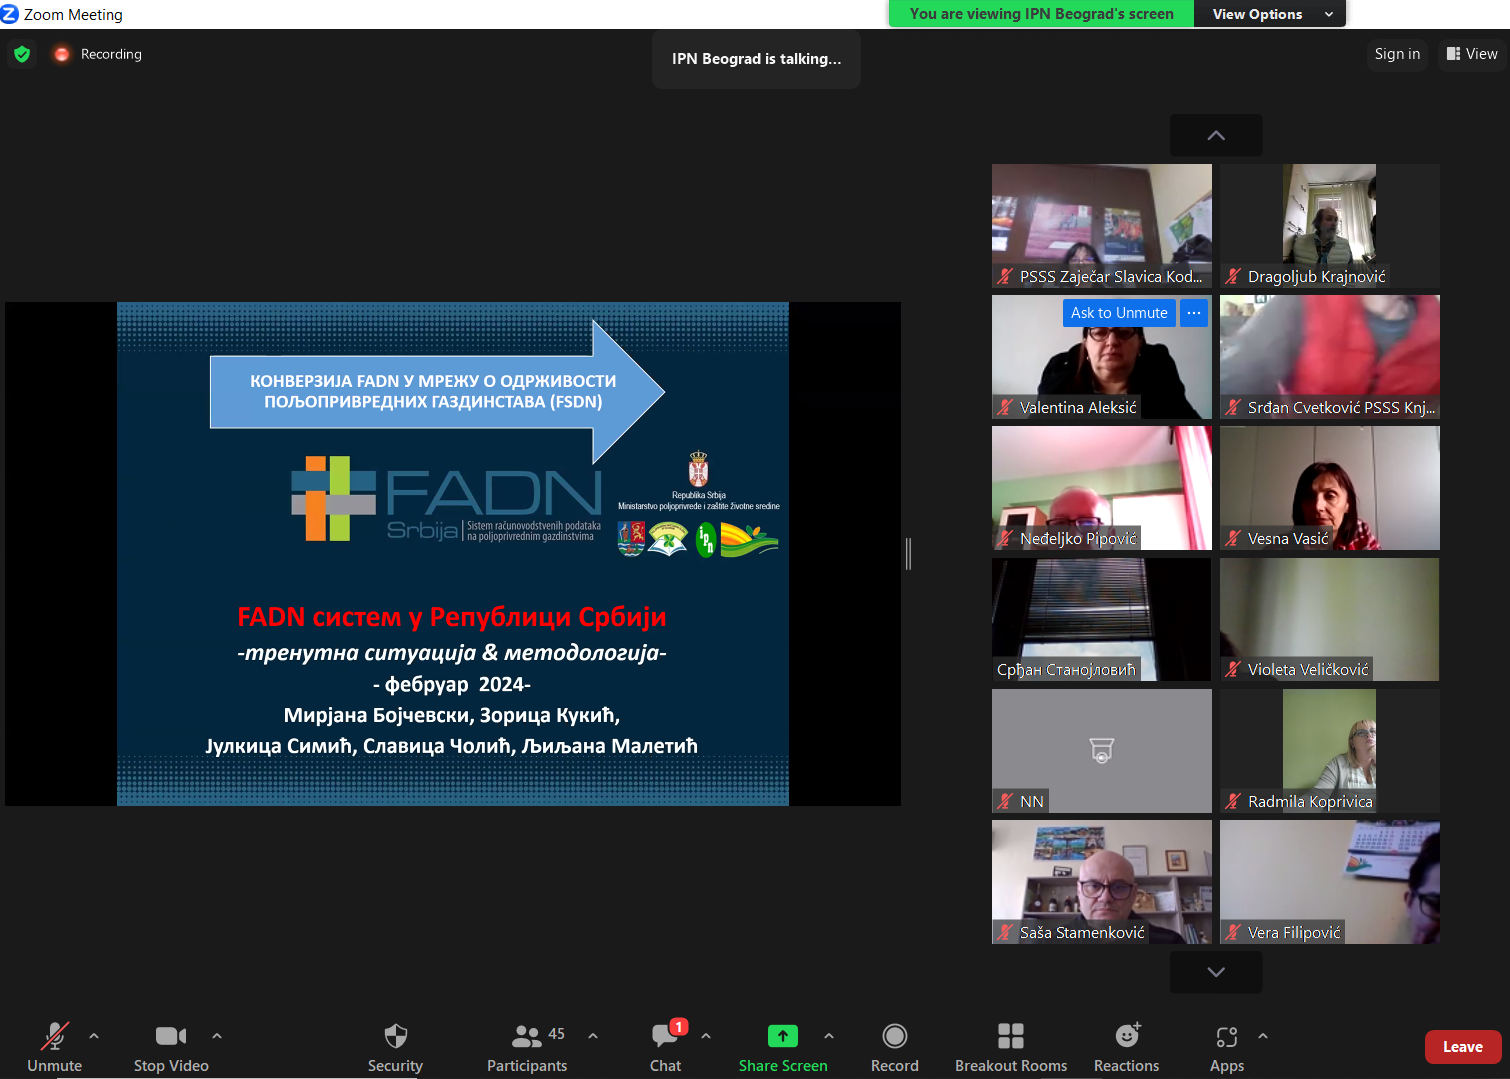Open the Chat panel

point(665,1047)
